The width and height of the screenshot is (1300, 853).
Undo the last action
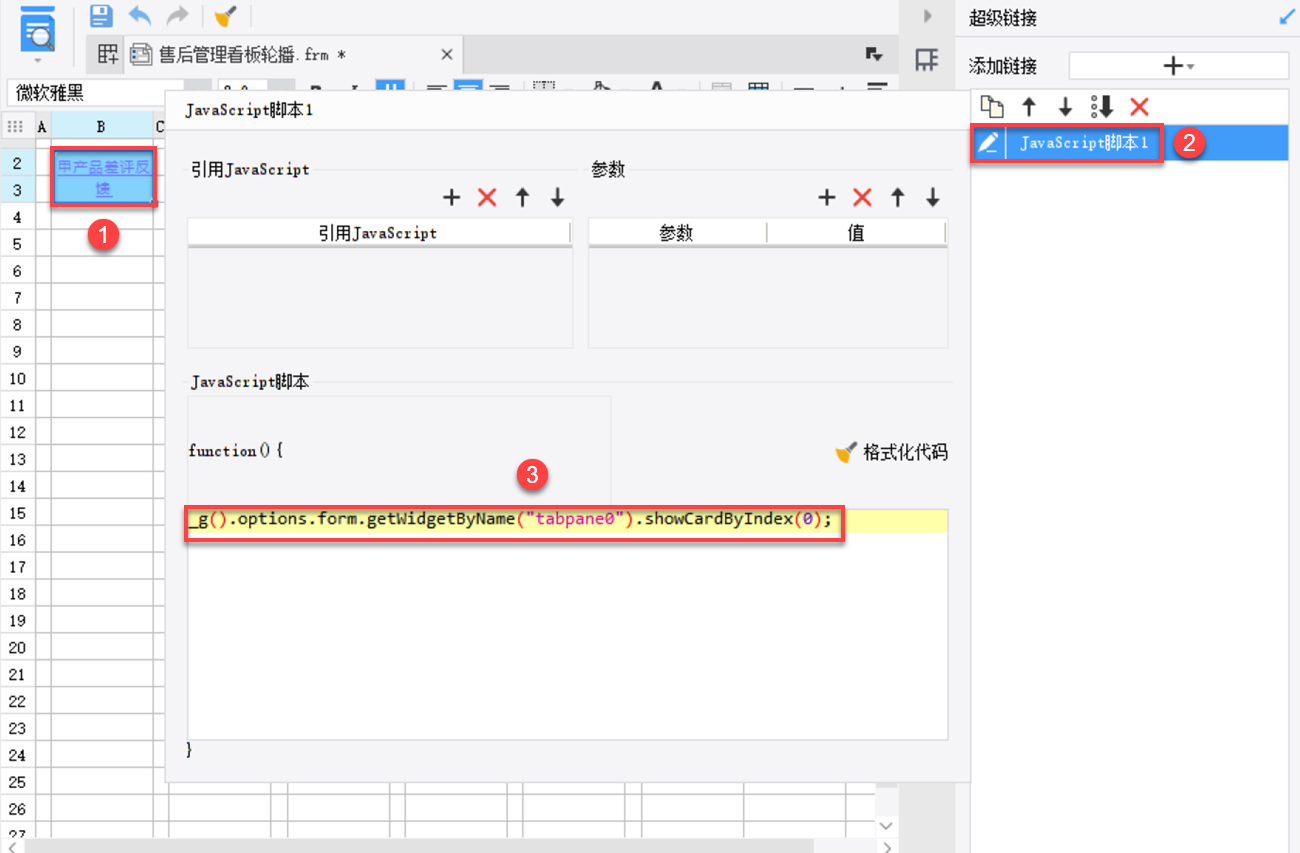point(140,16)
